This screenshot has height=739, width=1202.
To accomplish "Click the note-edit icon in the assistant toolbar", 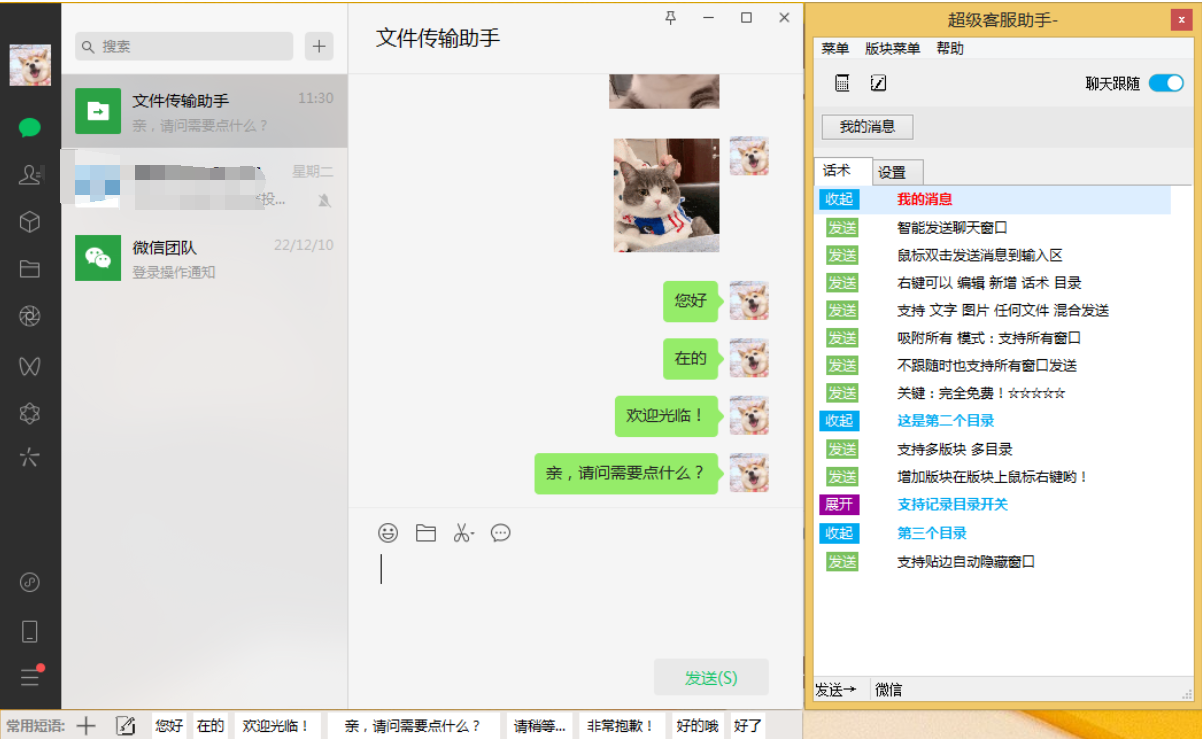I will click(877, 84).
